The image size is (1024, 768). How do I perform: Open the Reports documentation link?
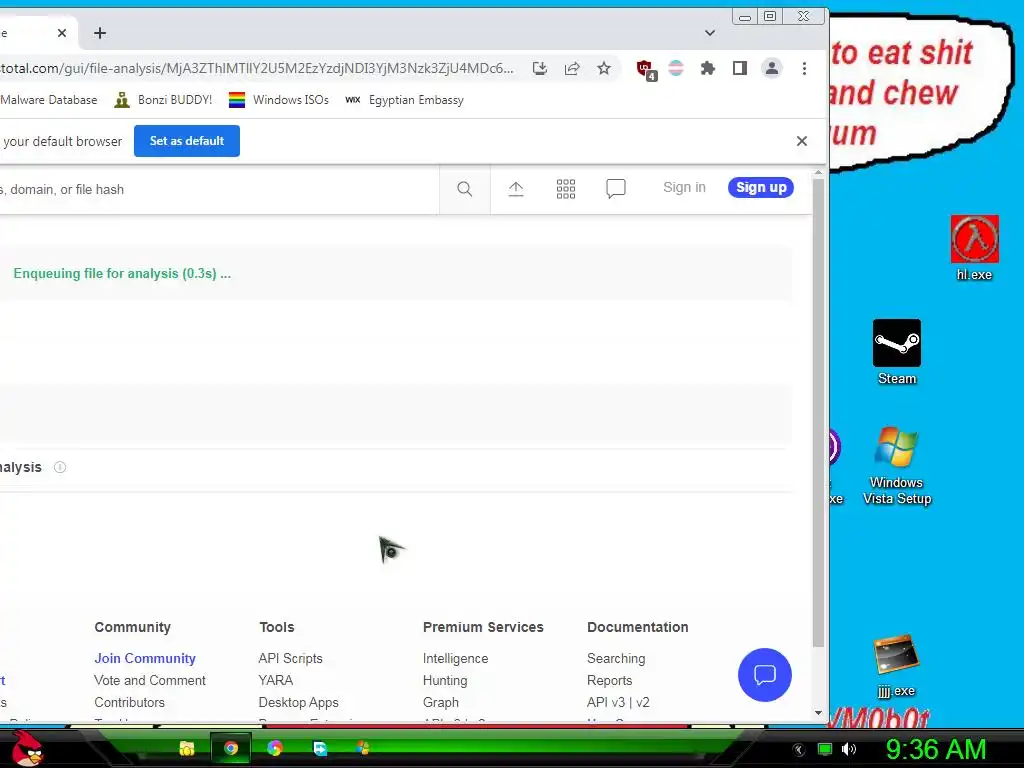pyautogui.click(x=609, y=680)
